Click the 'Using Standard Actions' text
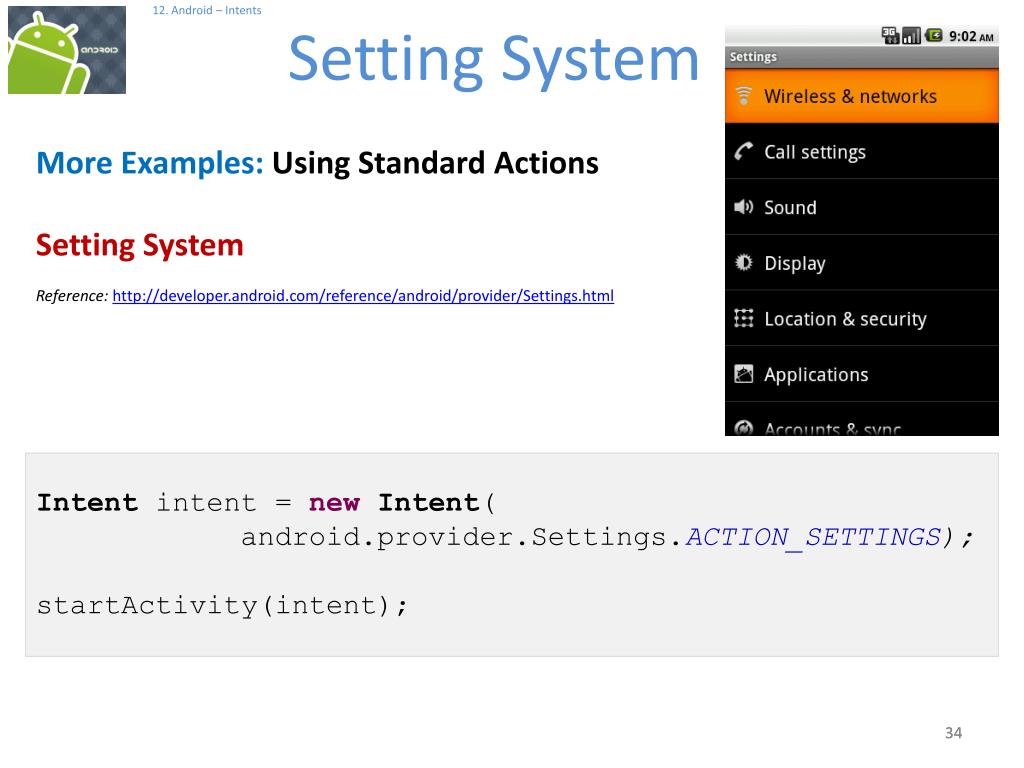The image size is (1024, 768). [435, 163]
